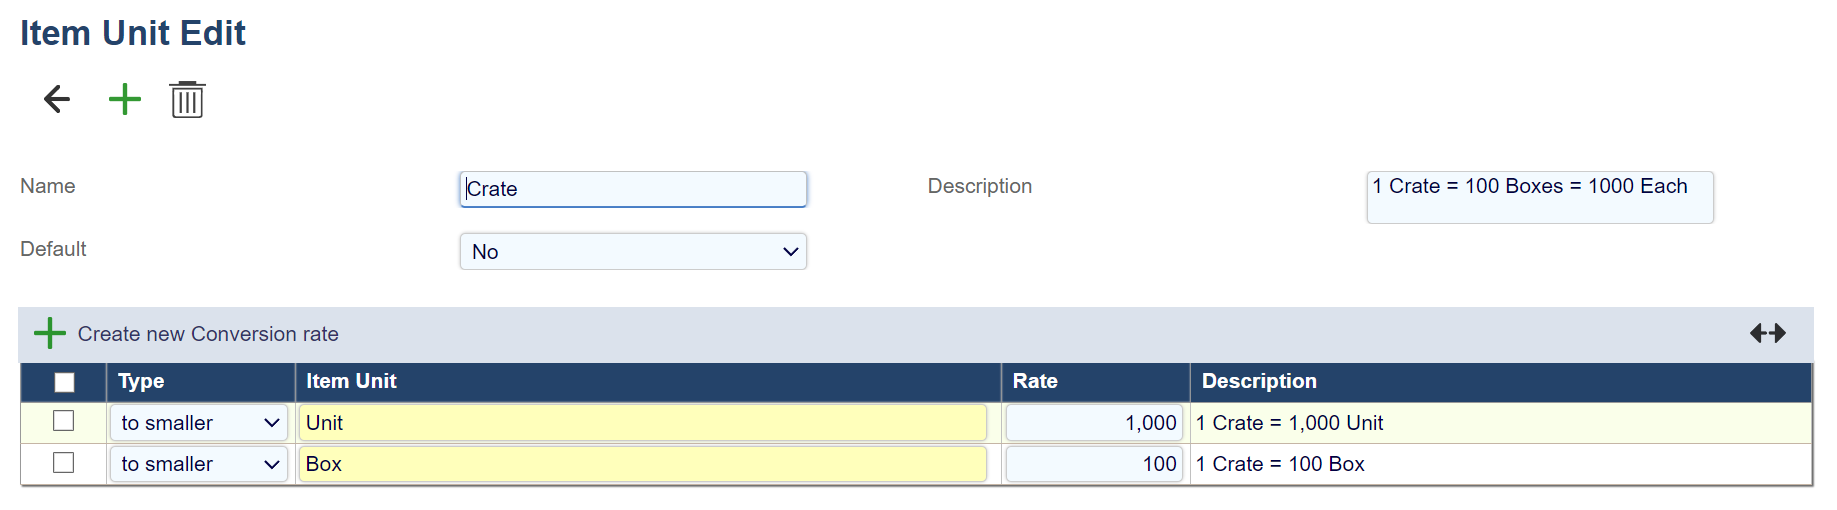Screen dimensions: 1837x510
Task: Open the Default dropdown showing No
Action: (x=633, y=251)
